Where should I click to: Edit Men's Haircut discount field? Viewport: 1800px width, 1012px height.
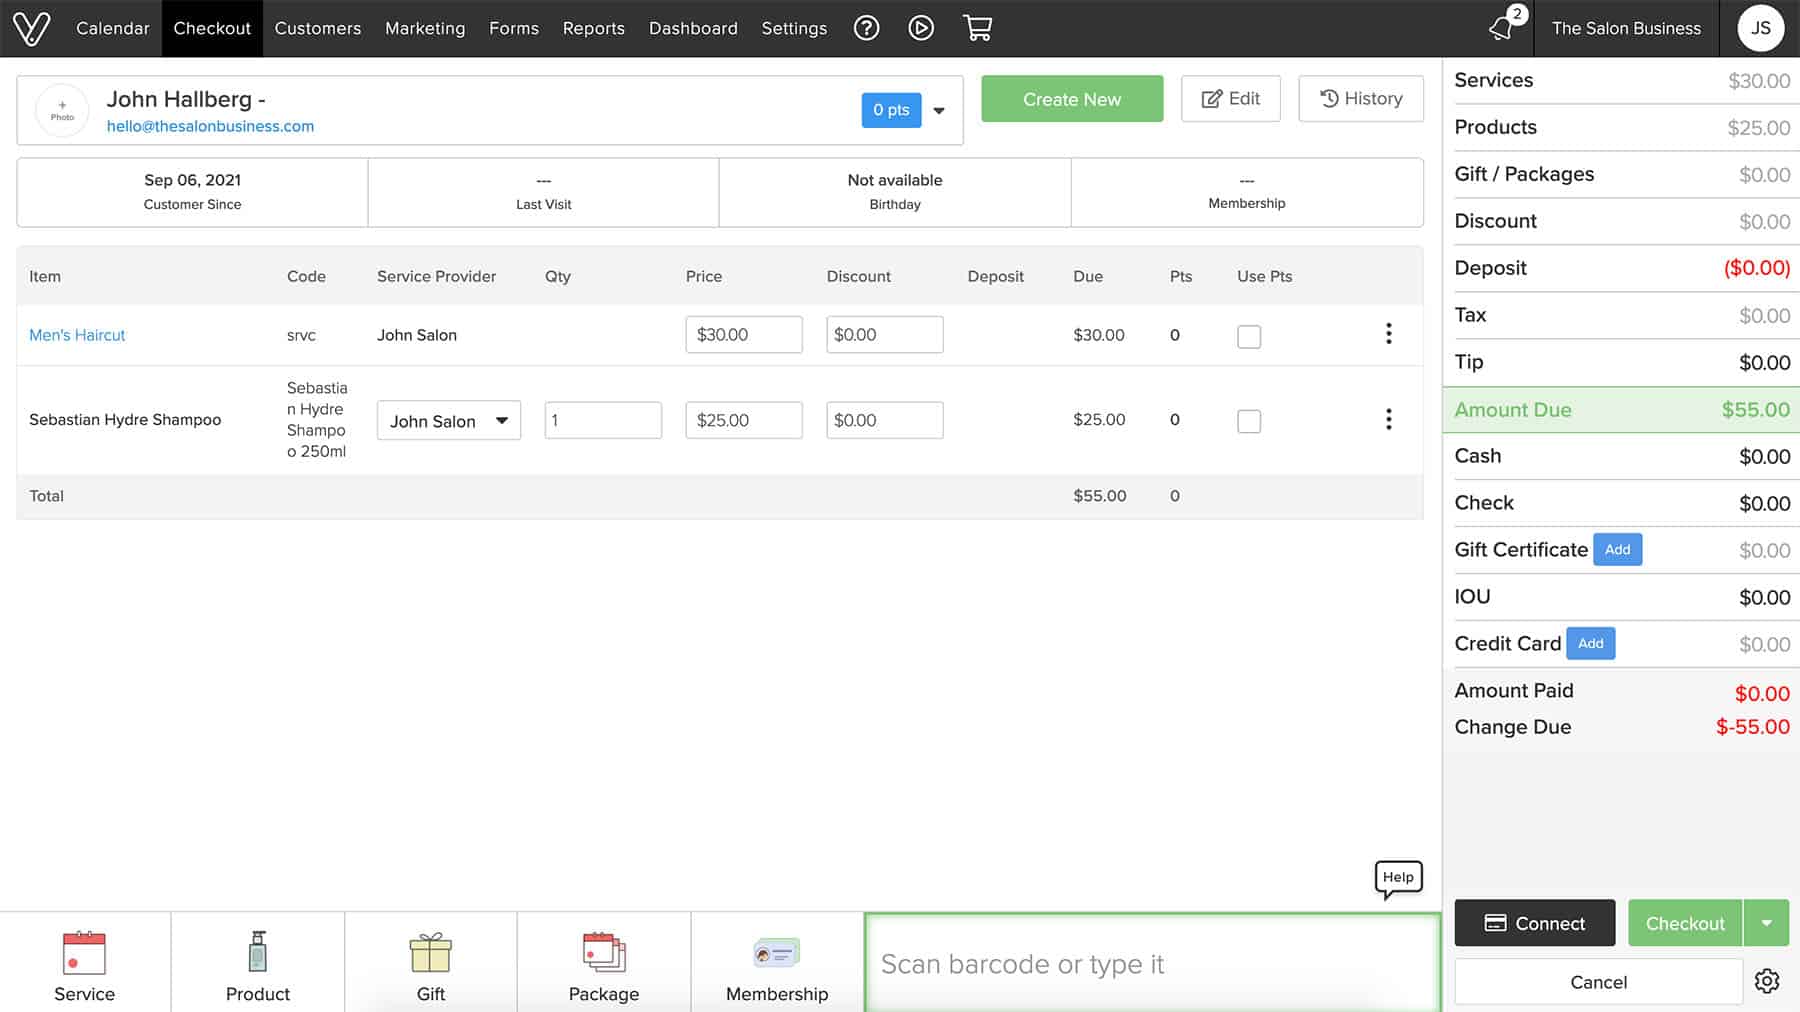point(885,334)
